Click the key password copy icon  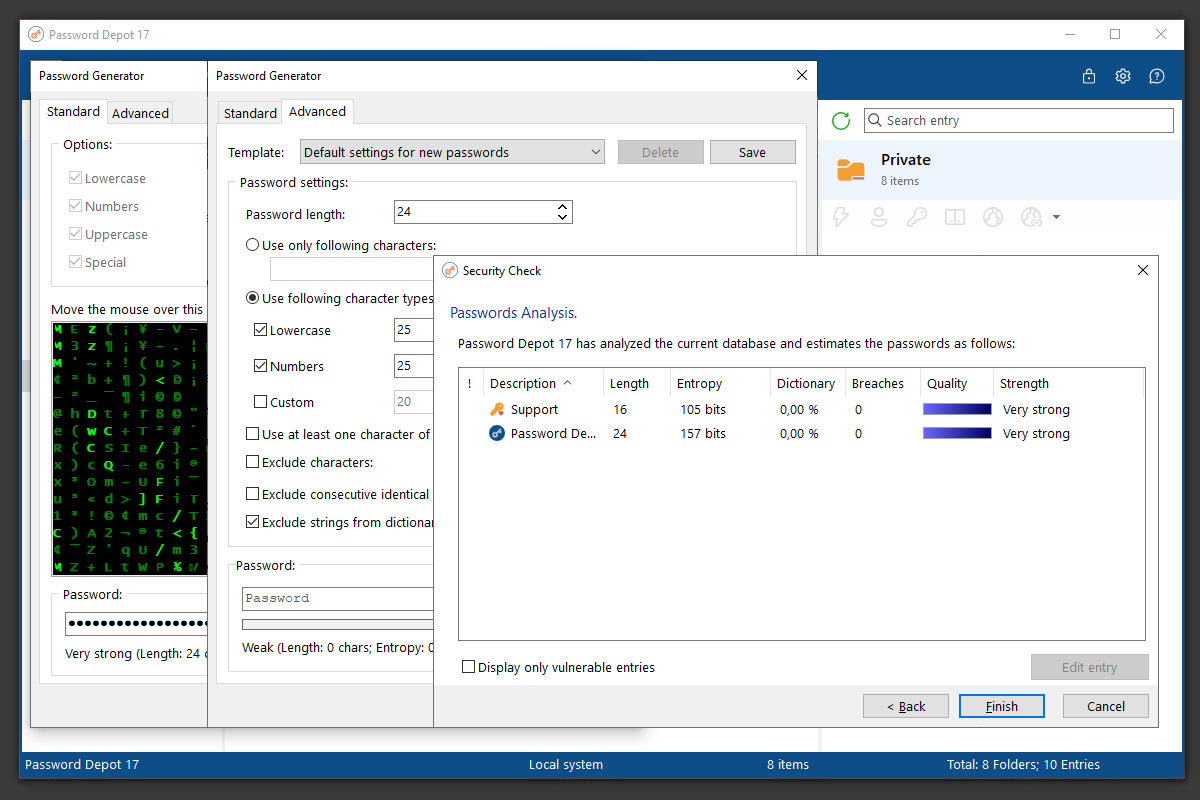tap(916, 217)
